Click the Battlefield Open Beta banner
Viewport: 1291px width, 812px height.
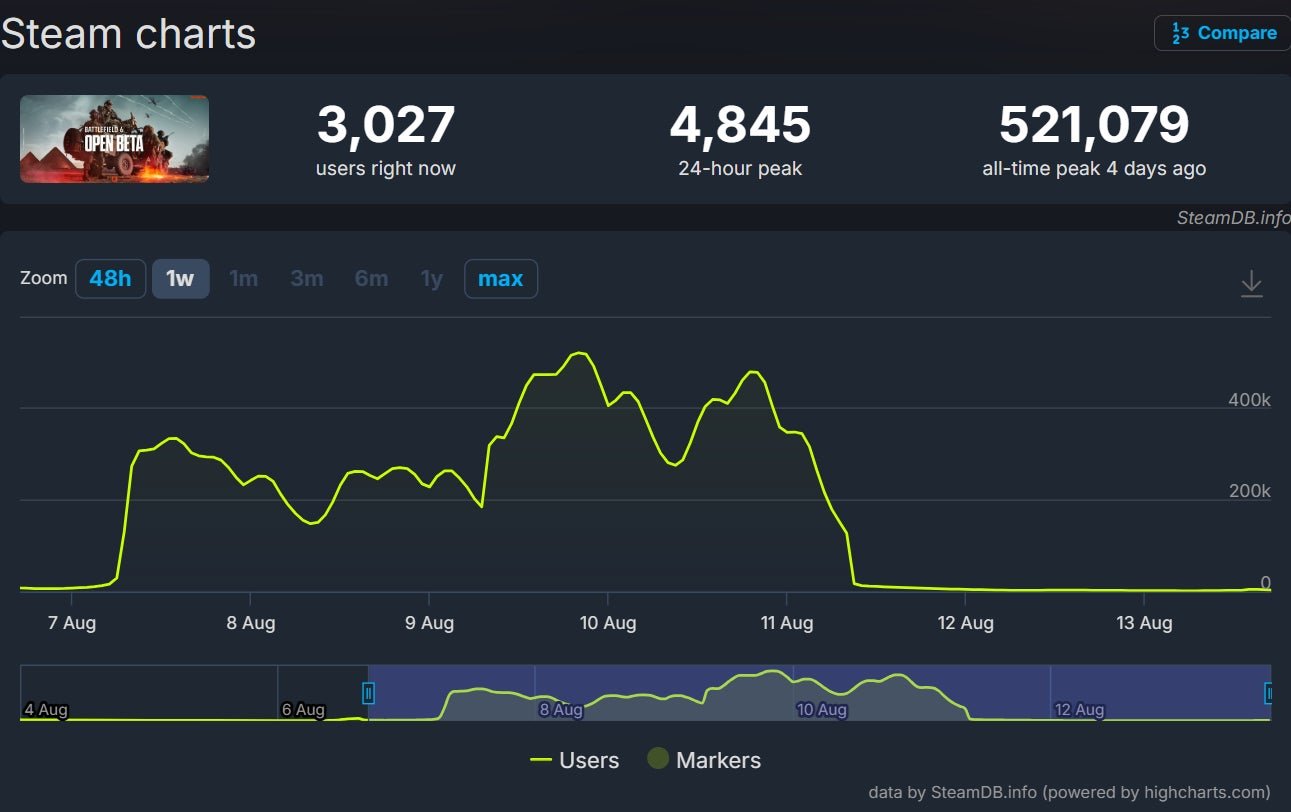(x=113, y=140)
